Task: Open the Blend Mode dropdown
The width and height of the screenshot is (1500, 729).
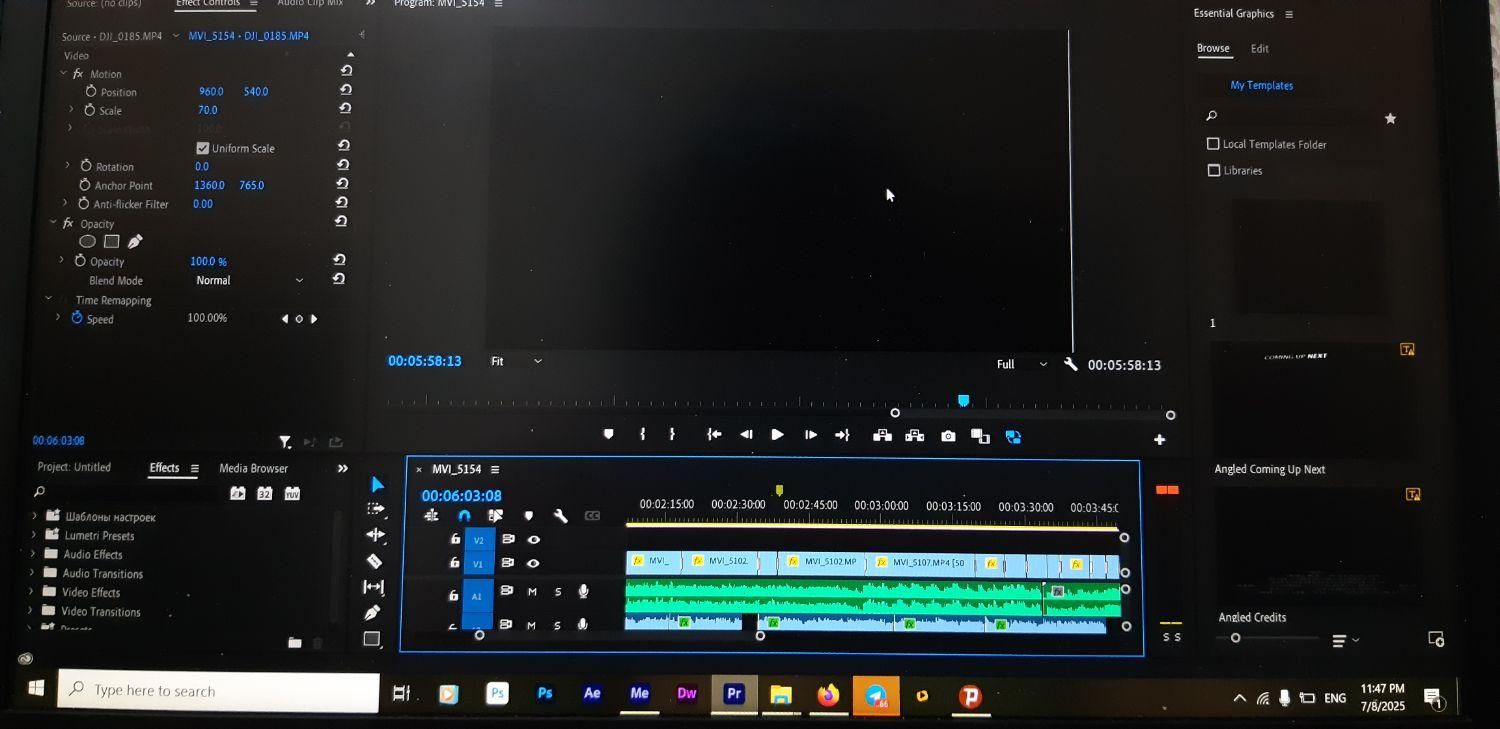Action: coord(248,280)
